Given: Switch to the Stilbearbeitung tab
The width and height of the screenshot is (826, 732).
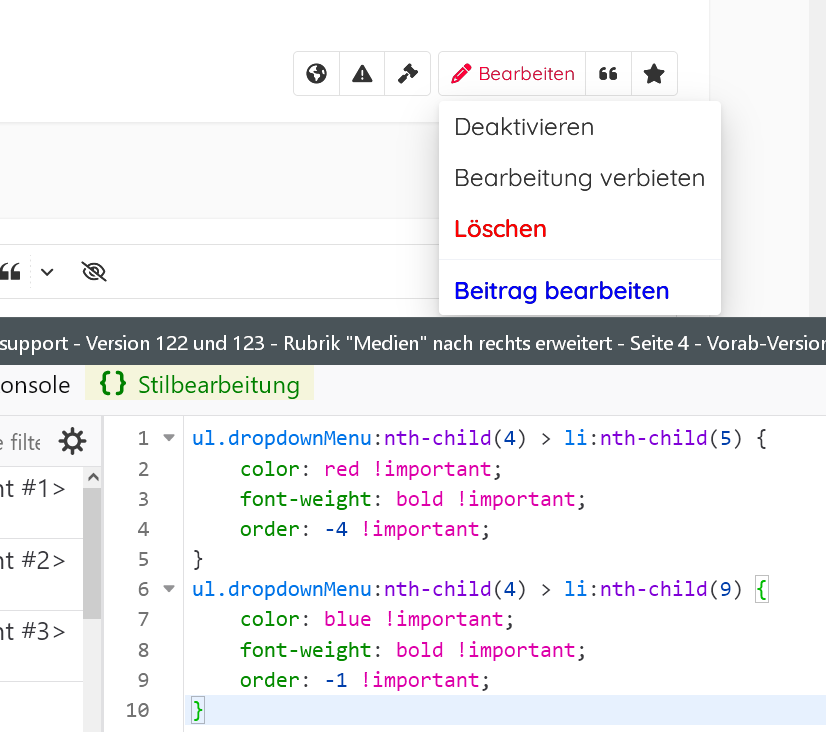Looking at the screenshot, I should pyautogui.click(x=200, y=385).
